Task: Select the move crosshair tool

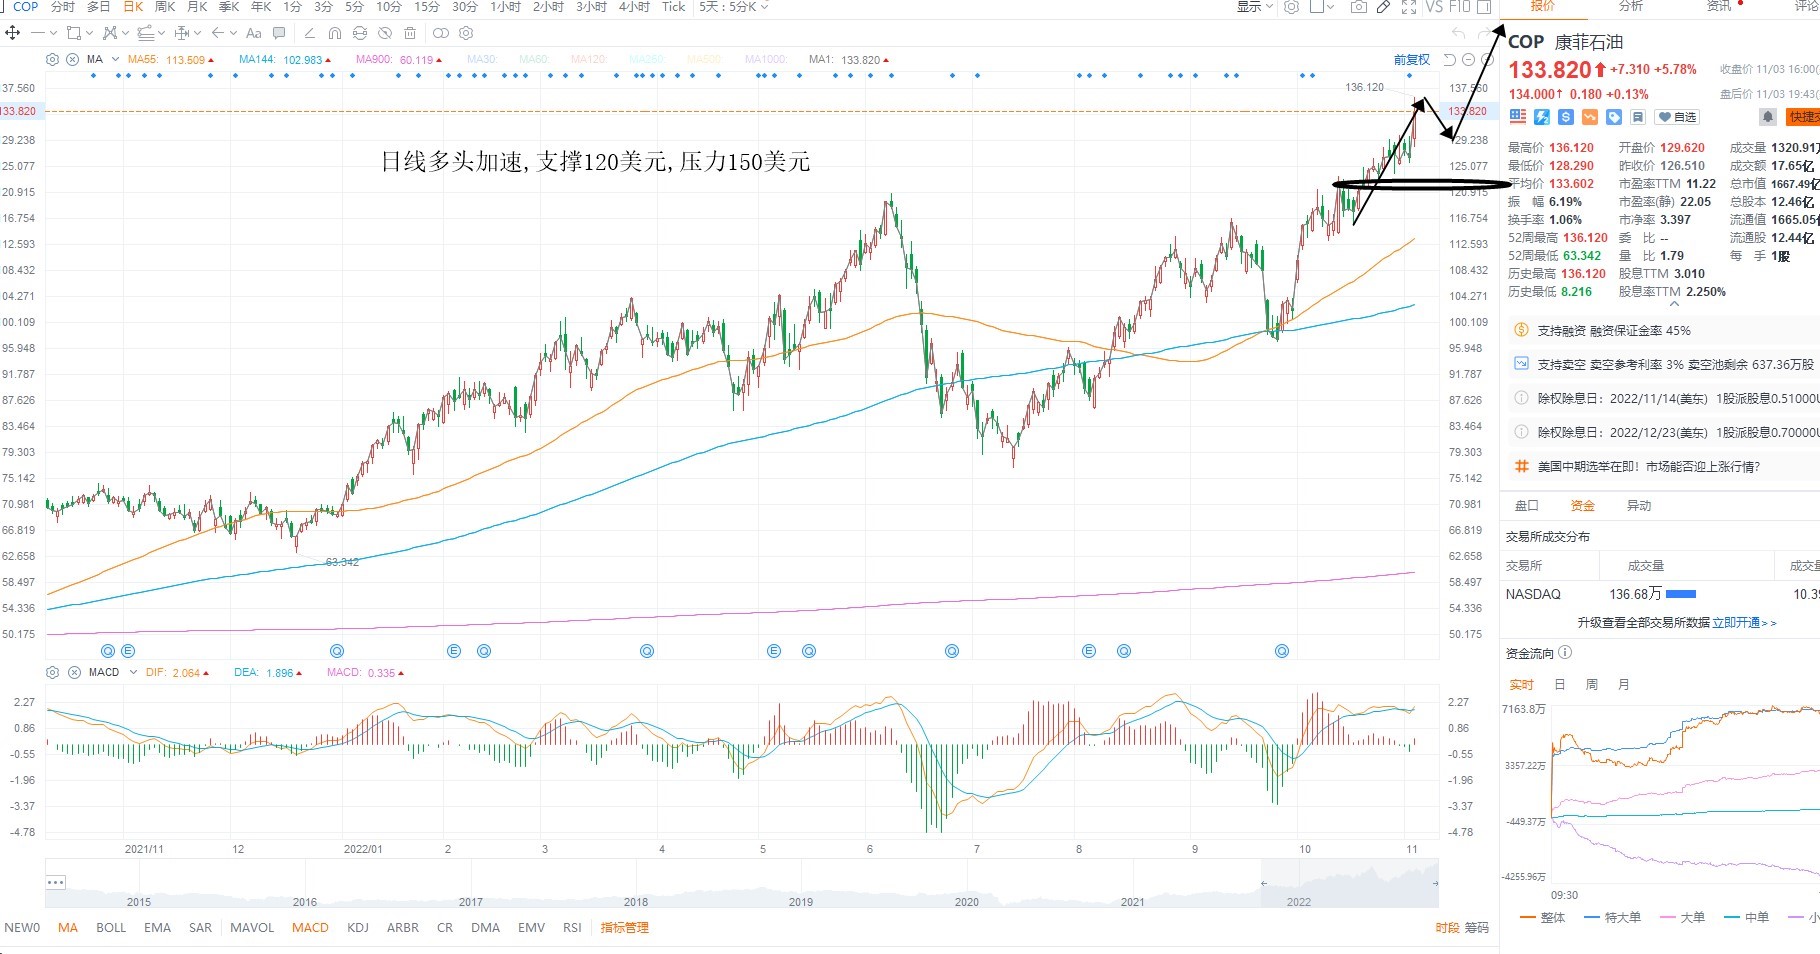Action: coord(13,33)
